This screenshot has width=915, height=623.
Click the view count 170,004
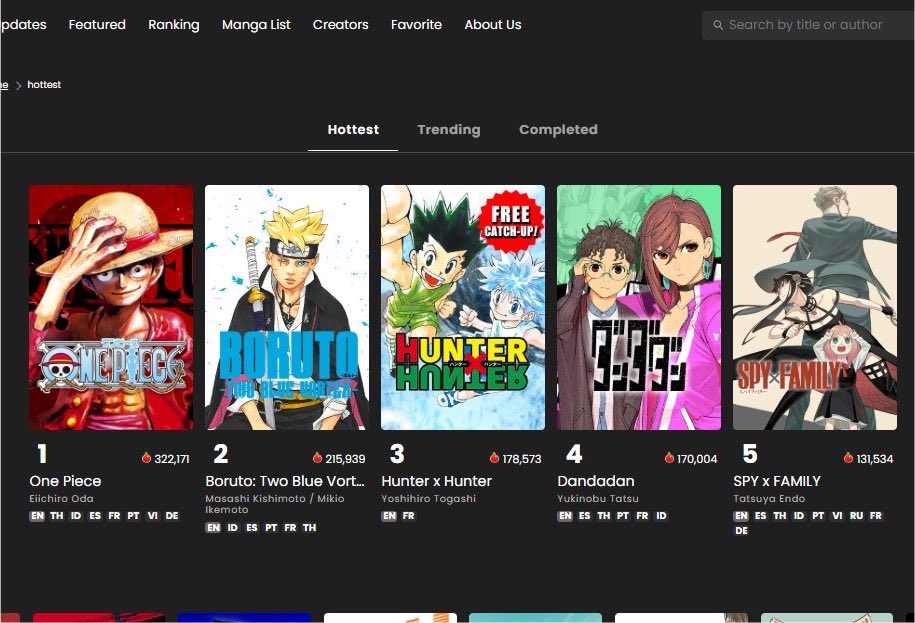click(x=697, y=459)
